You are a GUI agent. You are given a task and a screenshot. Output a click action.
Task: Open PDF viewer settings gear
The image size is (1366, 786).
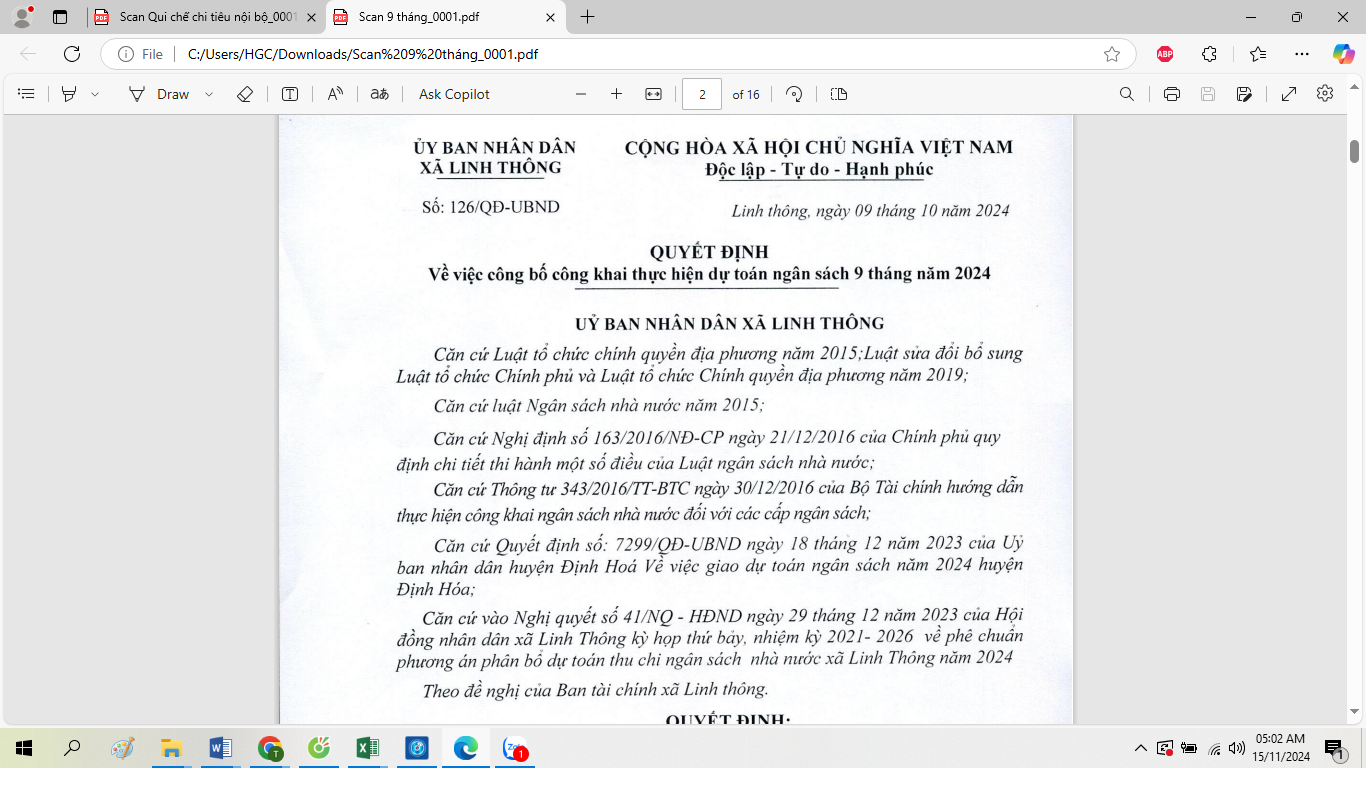click(1325, 93)
